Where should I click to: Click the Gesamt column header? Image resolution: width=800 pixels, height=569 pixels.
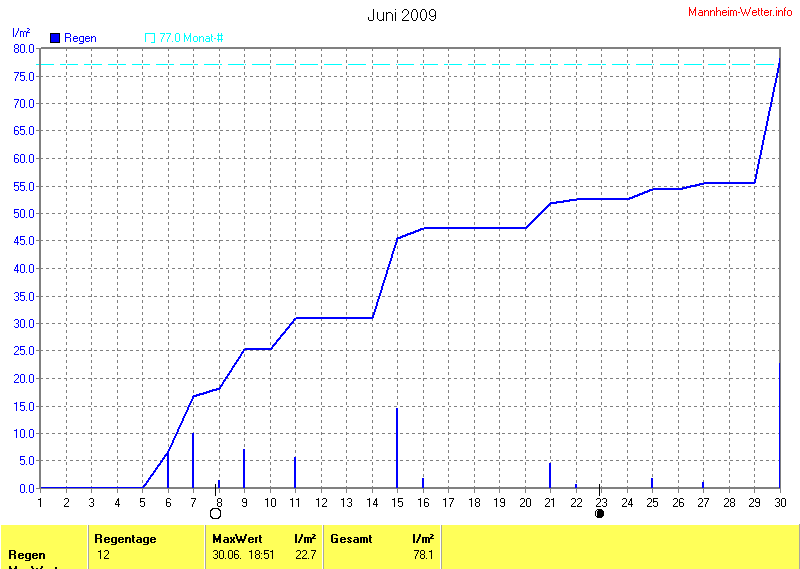[351, 539]
